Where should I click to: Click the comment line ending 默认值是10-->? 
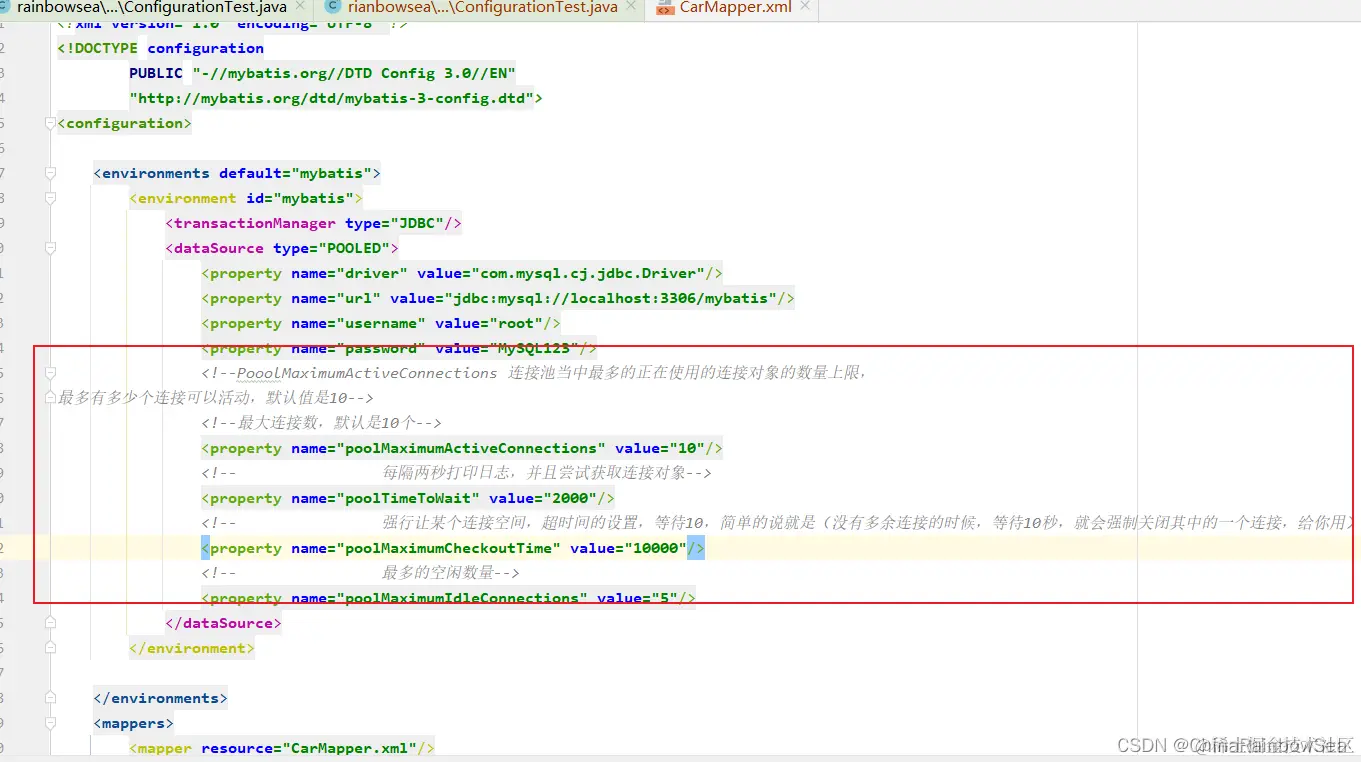(215, 398)
